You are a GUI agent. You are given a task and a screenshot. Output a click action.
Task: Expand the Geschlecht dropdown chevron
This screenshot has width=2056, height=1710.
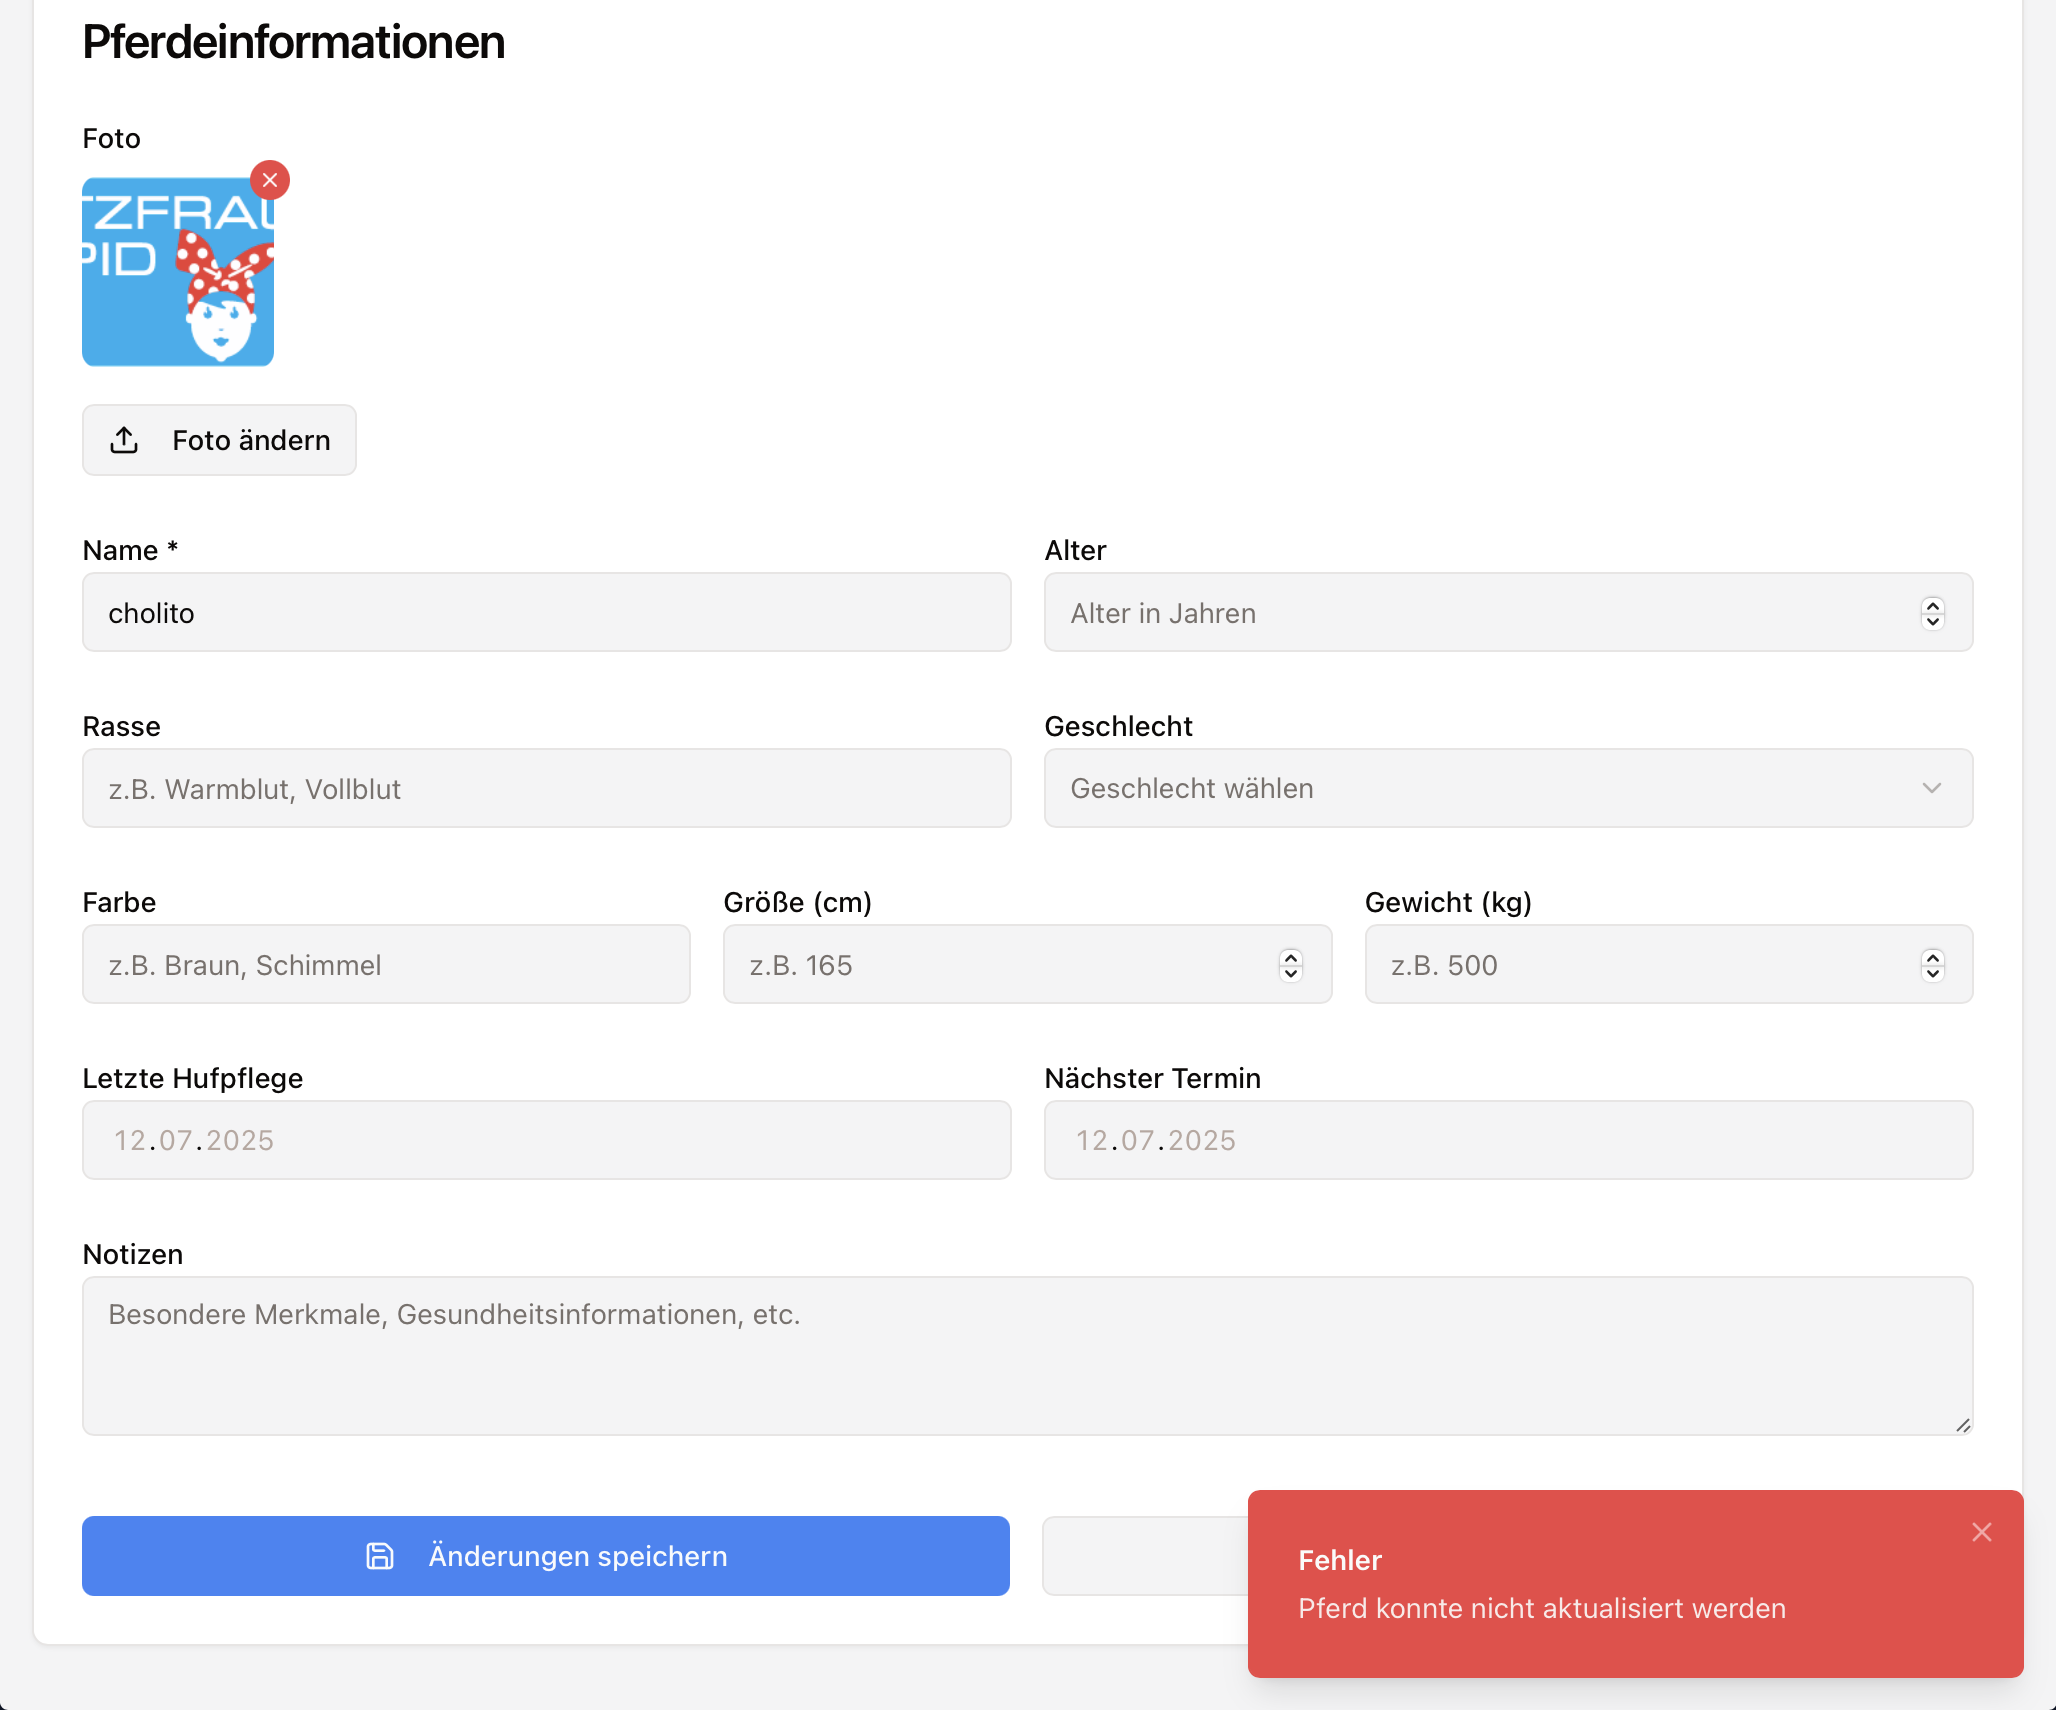(x=1931, y=789)
